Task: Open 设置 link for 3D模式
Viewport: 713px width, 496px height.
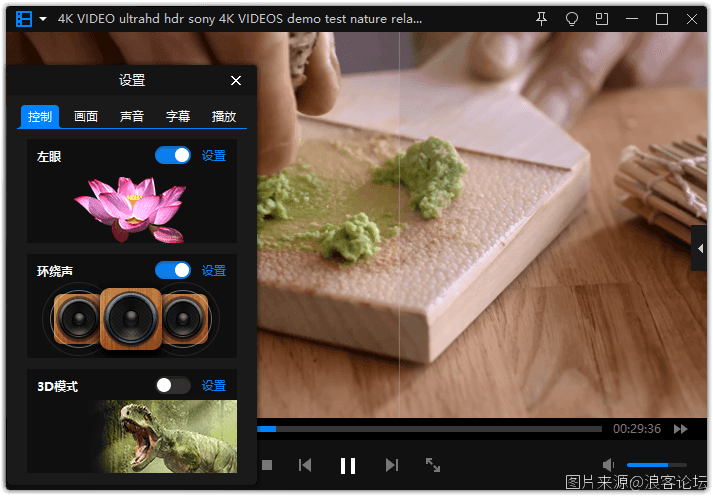Action: tap(214, 386)
